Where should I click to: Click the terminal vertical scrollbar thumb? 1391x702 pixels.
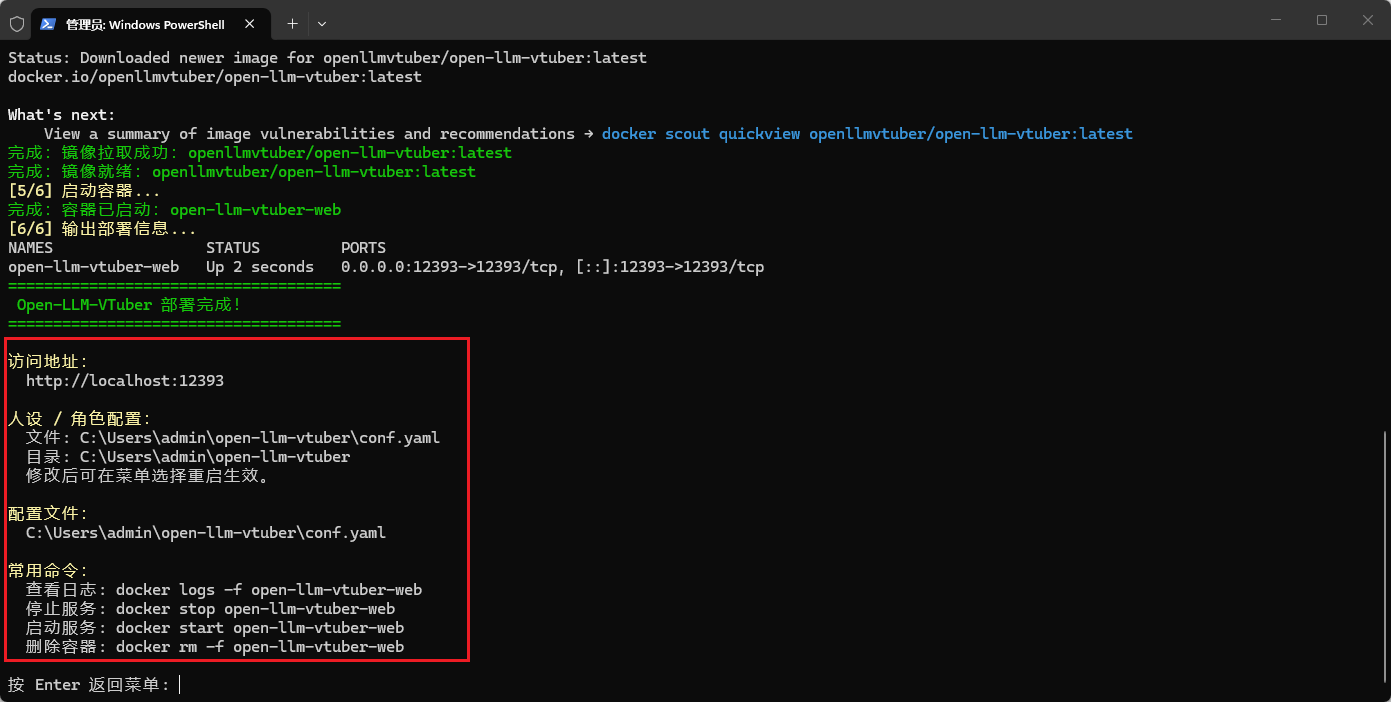[x=1384, y=558]
